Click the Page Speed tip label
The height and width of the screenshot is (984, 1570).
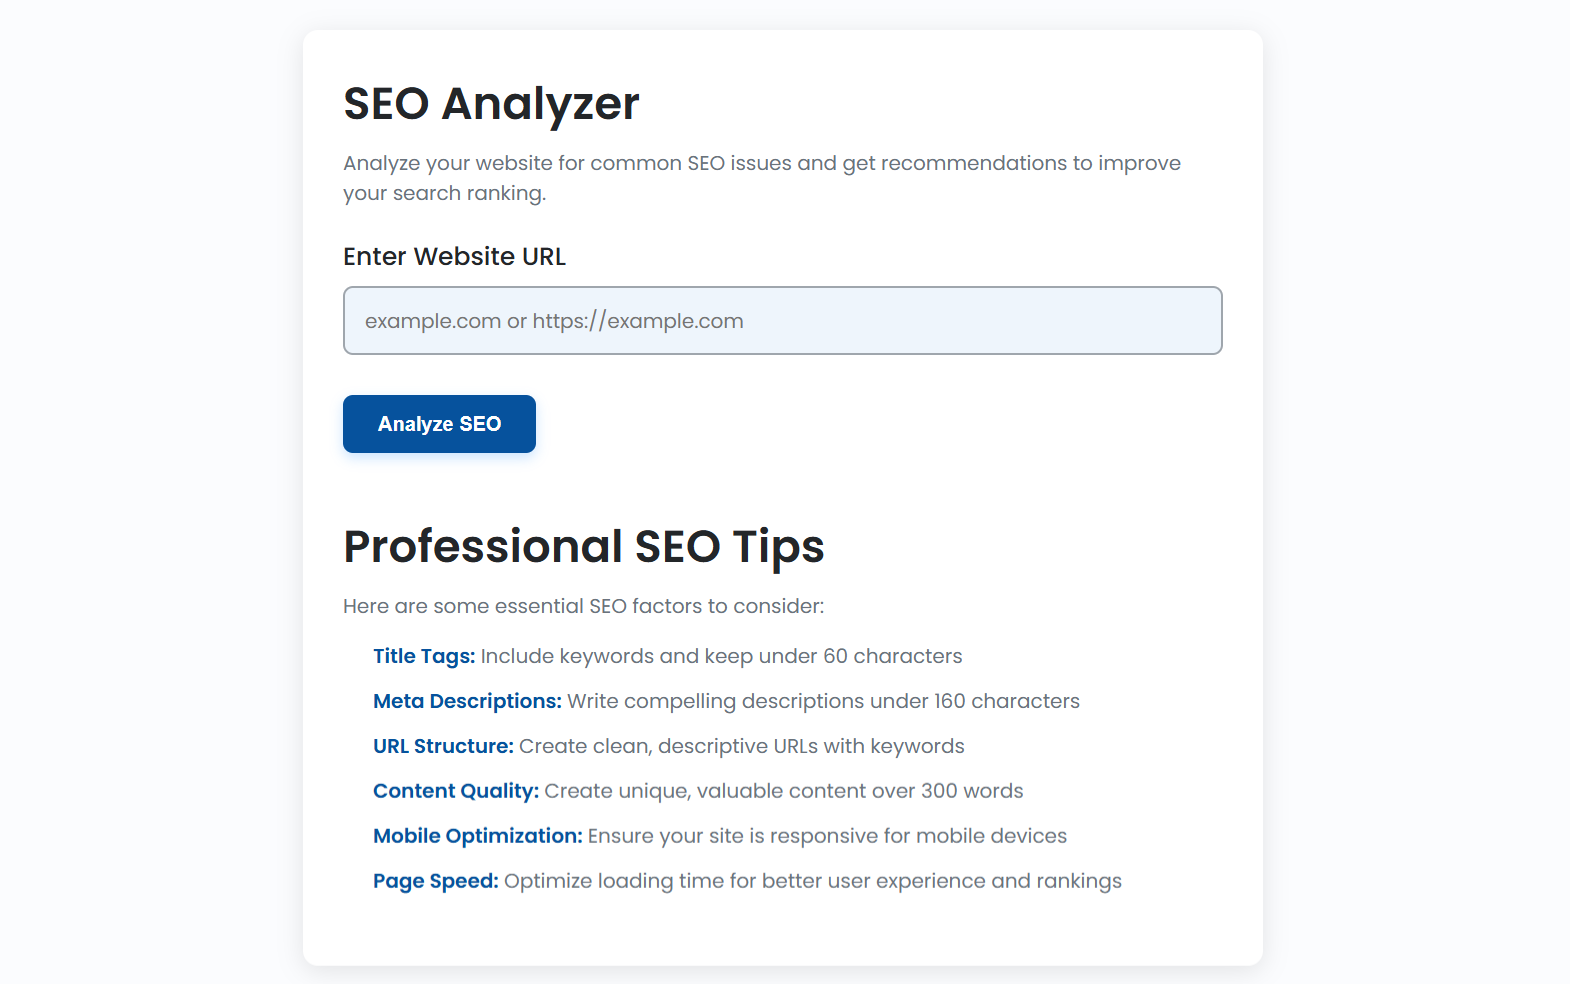(x=435, y=881)
